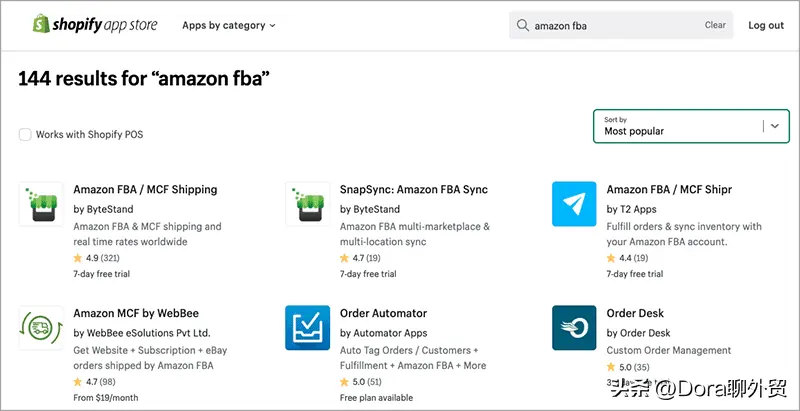The width and height of the screenshot is (800, 411).
Task: Expand the Apps by category menu
Action: tap(228, 25)
